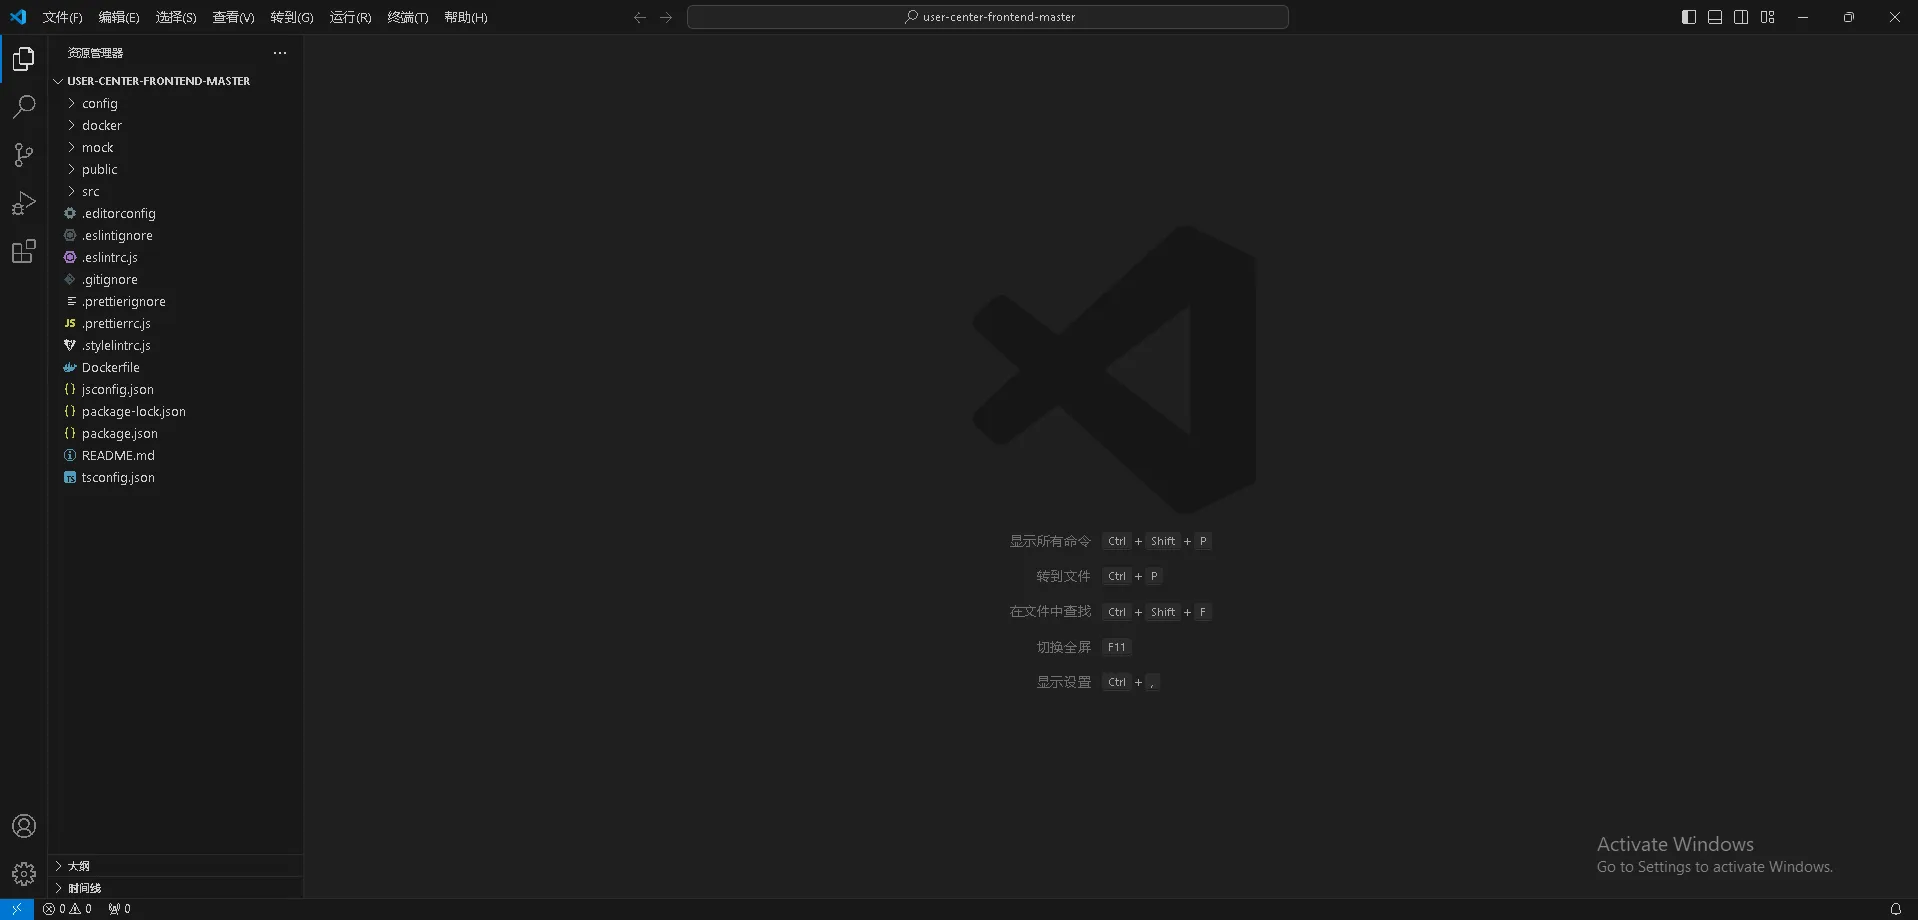Open the .stylelintrc.js file
This screenshot has height=920, width=1918.
176,345
